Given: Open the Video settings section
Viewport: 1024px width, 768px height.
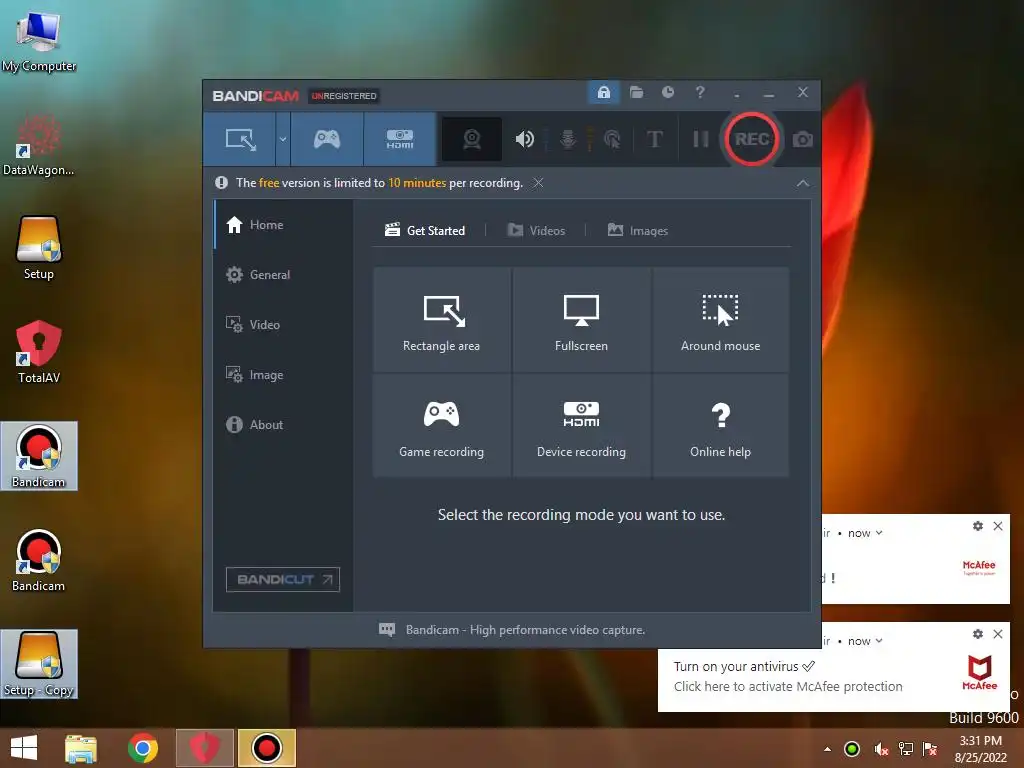Looking at the screenshot, I should [283, 325].
